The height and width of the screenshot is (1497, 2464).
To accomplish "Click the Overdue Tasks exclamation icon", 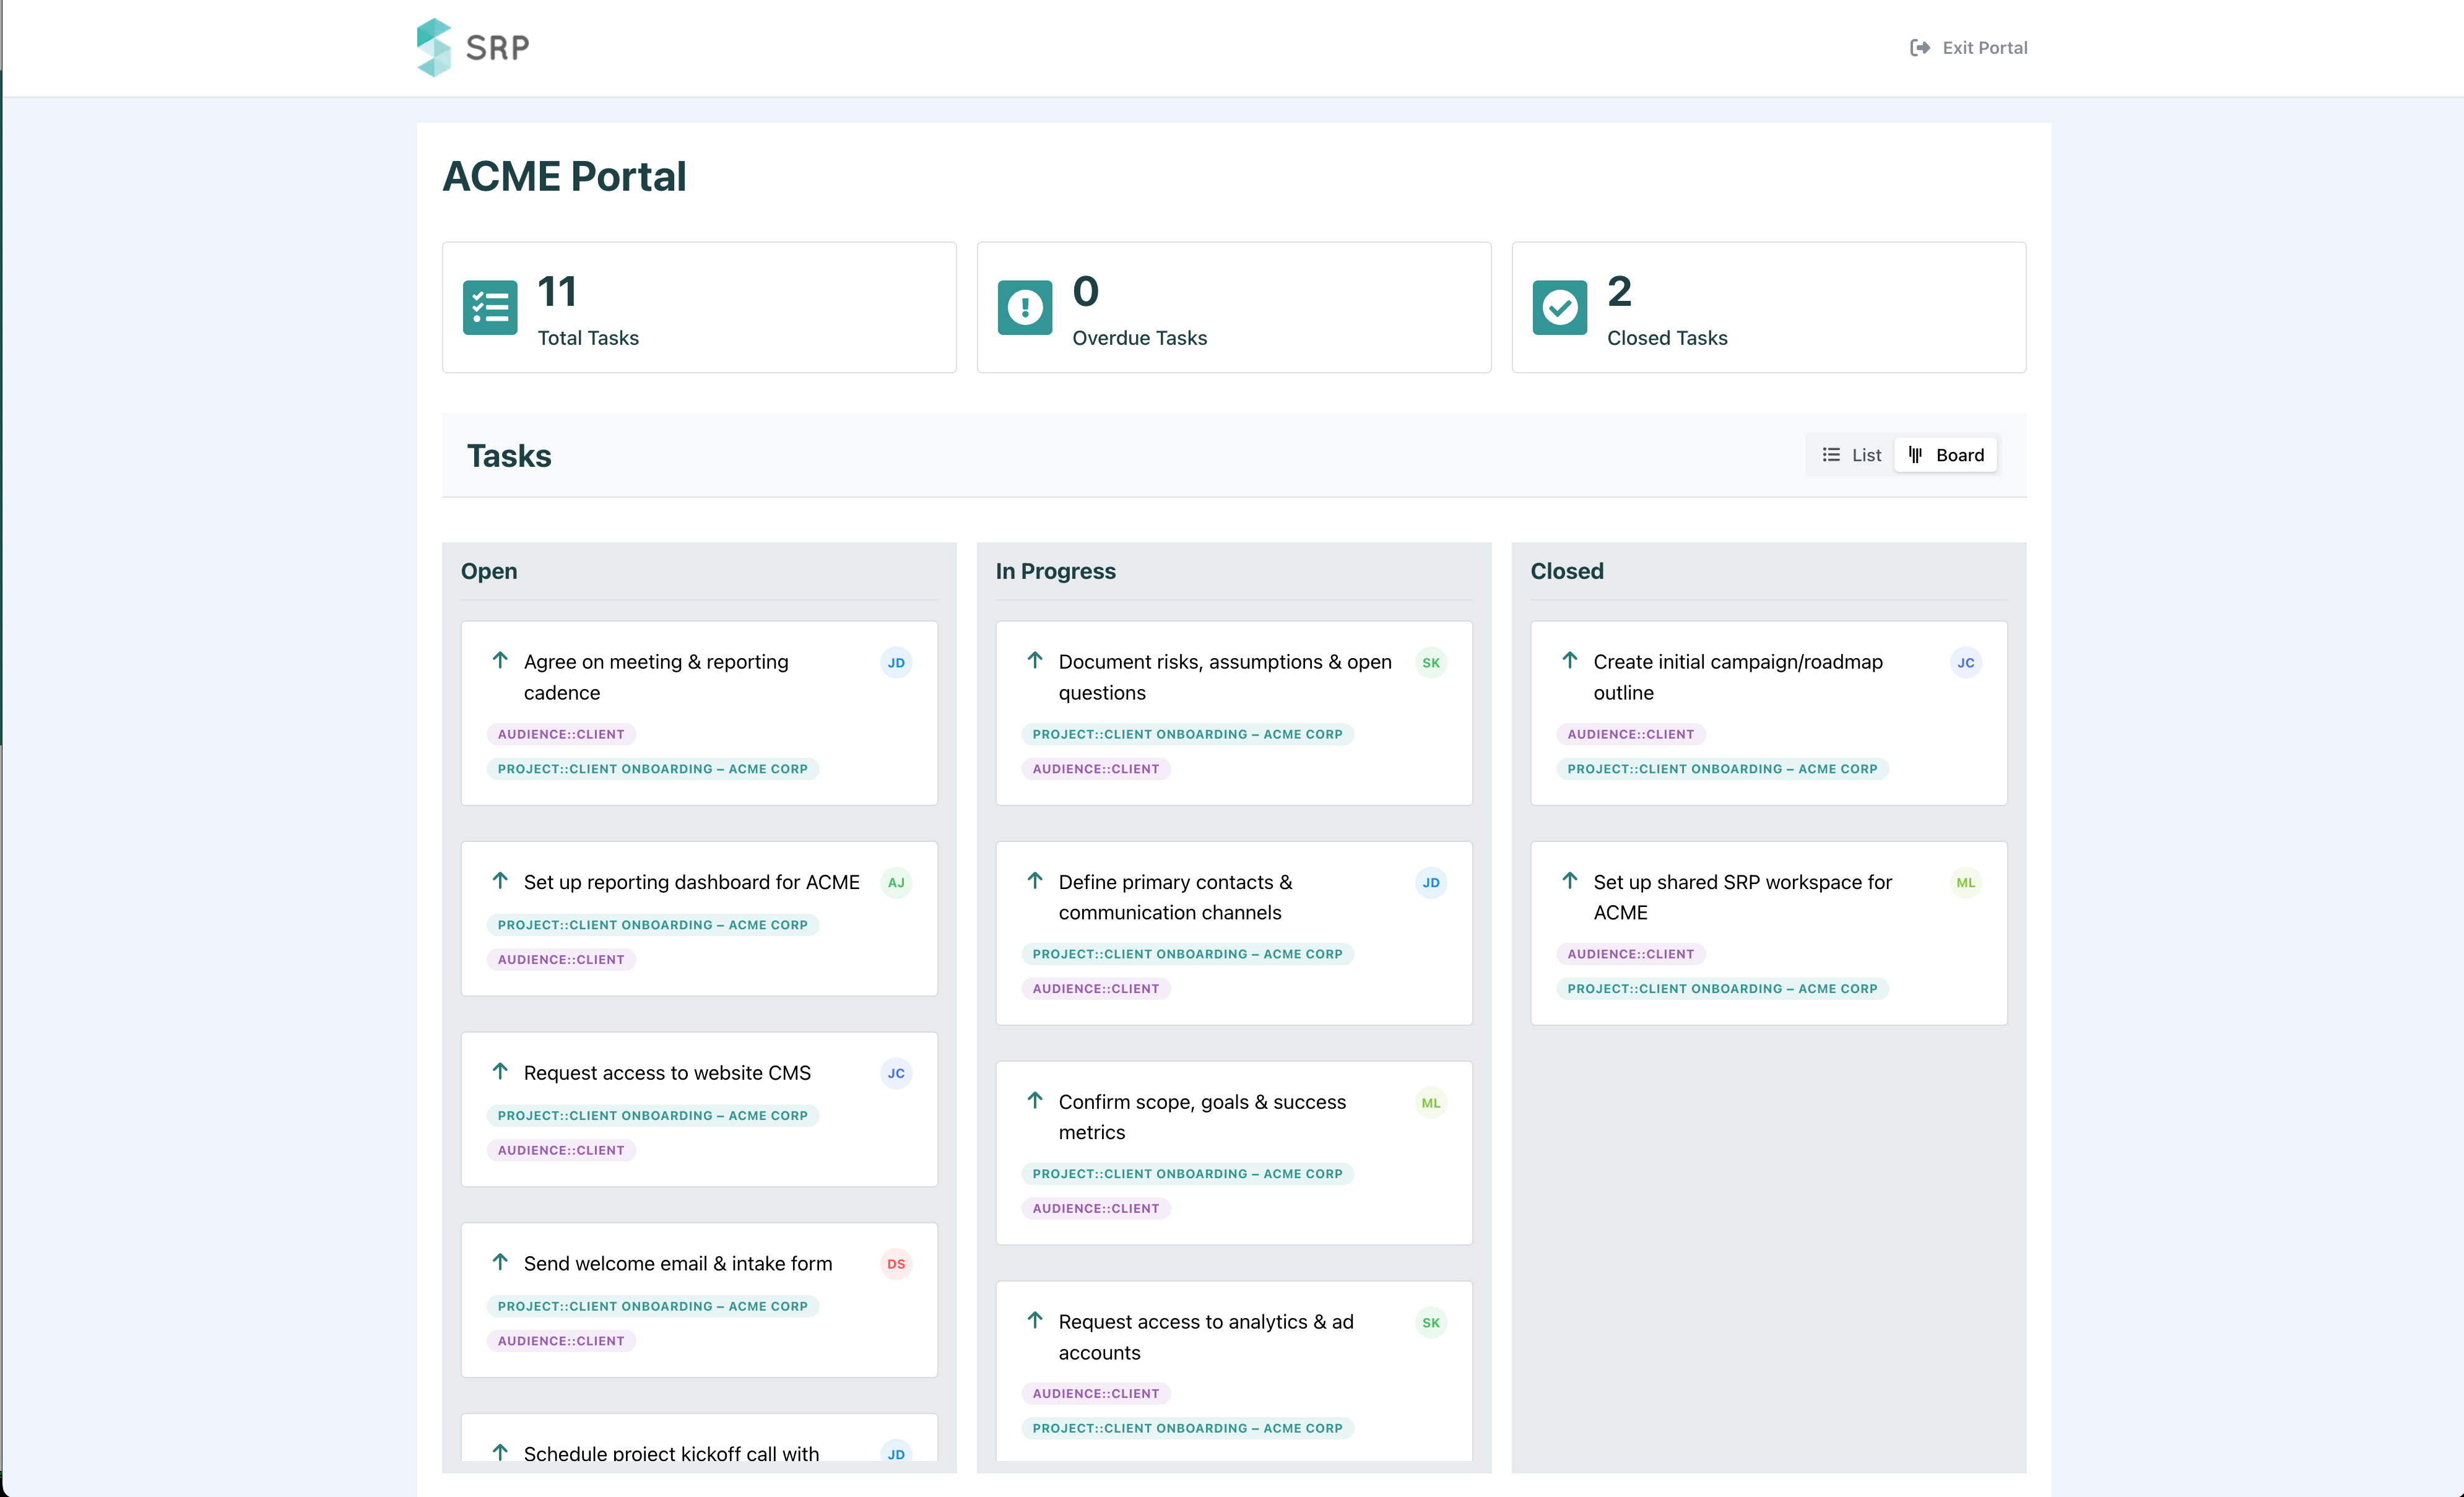I will pyautogui.click(x=1024, y=307).
